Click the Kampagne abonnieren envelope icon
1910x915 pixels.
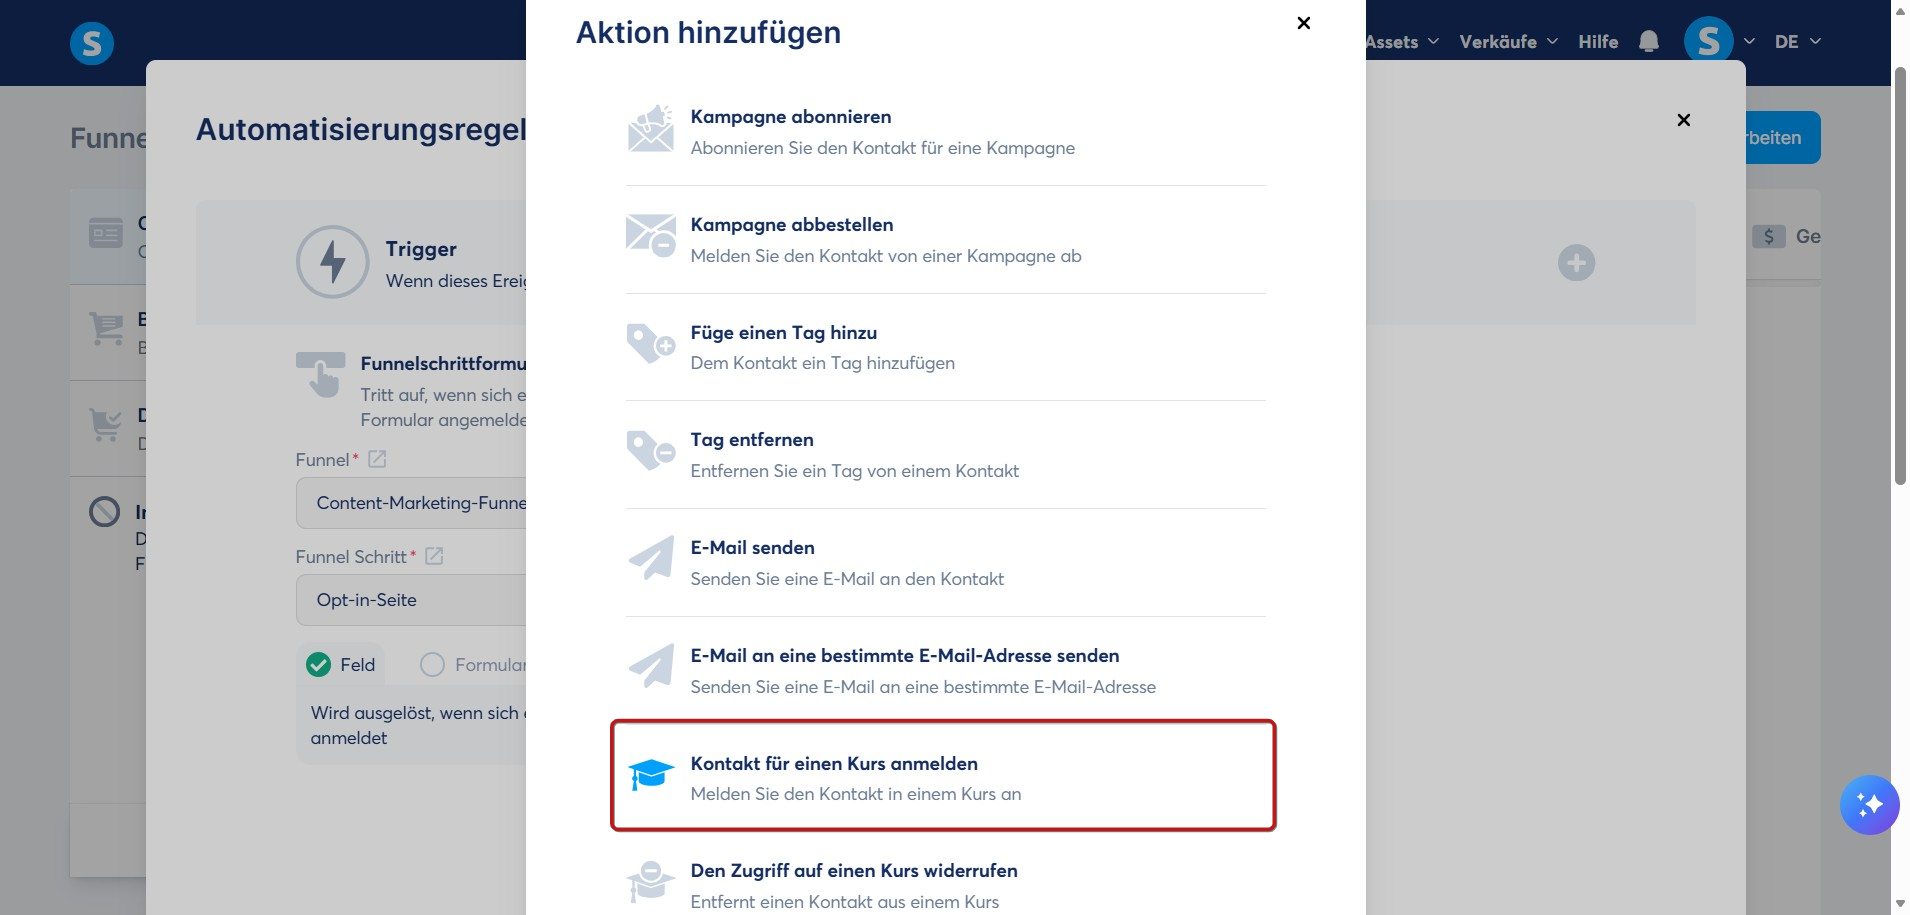click(x=651, y=129)
